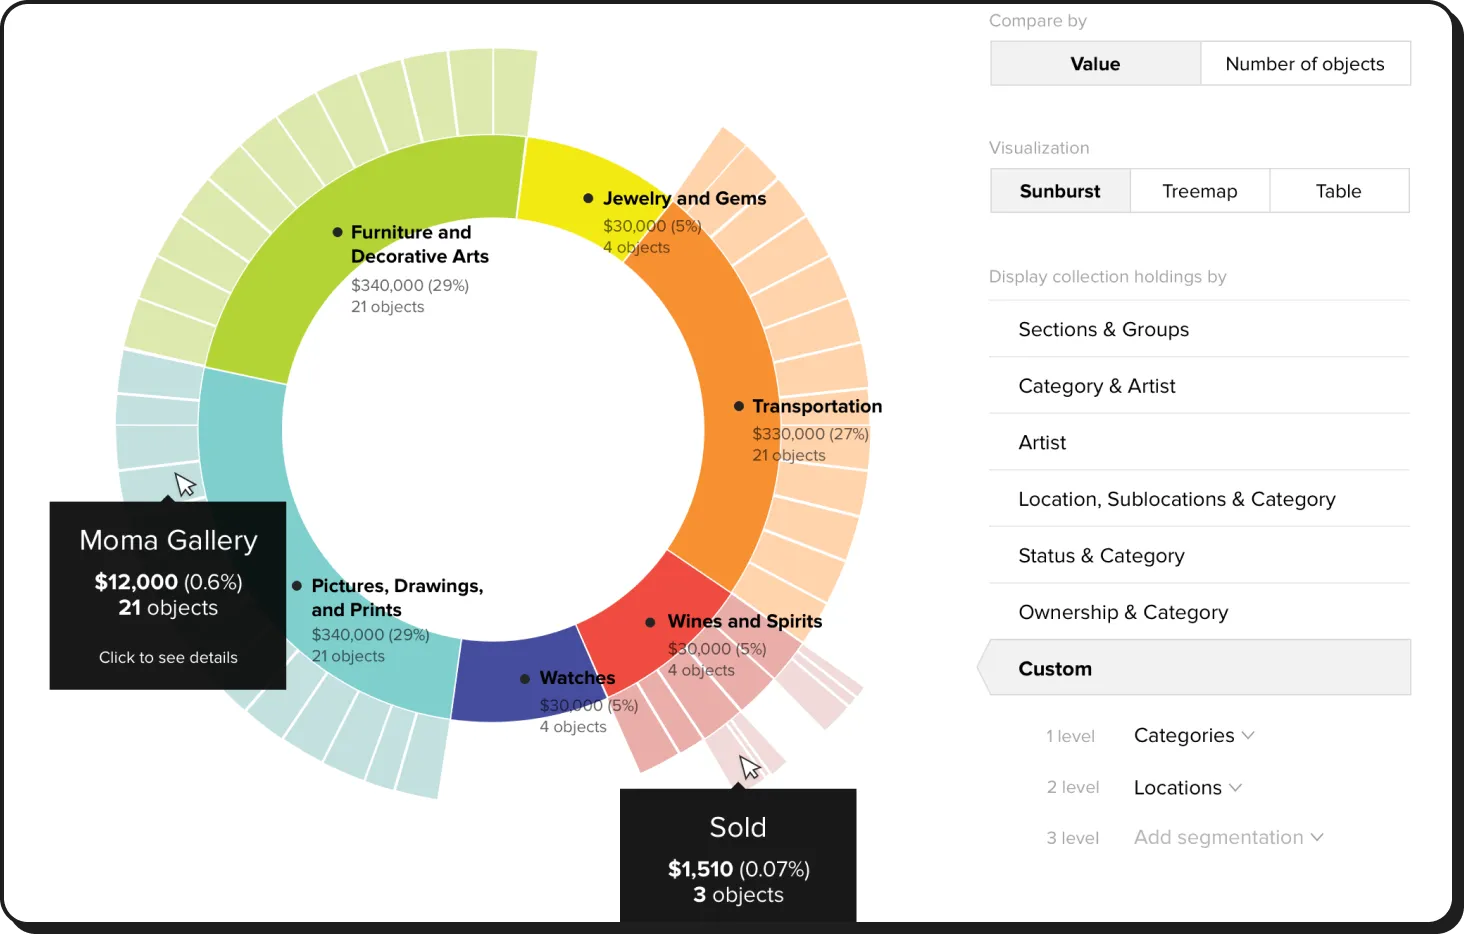This screenshot has height=934, width=1464.
Task: Click the Furniture and Decorative Arts bullet marker
Action: click(338, 232)
